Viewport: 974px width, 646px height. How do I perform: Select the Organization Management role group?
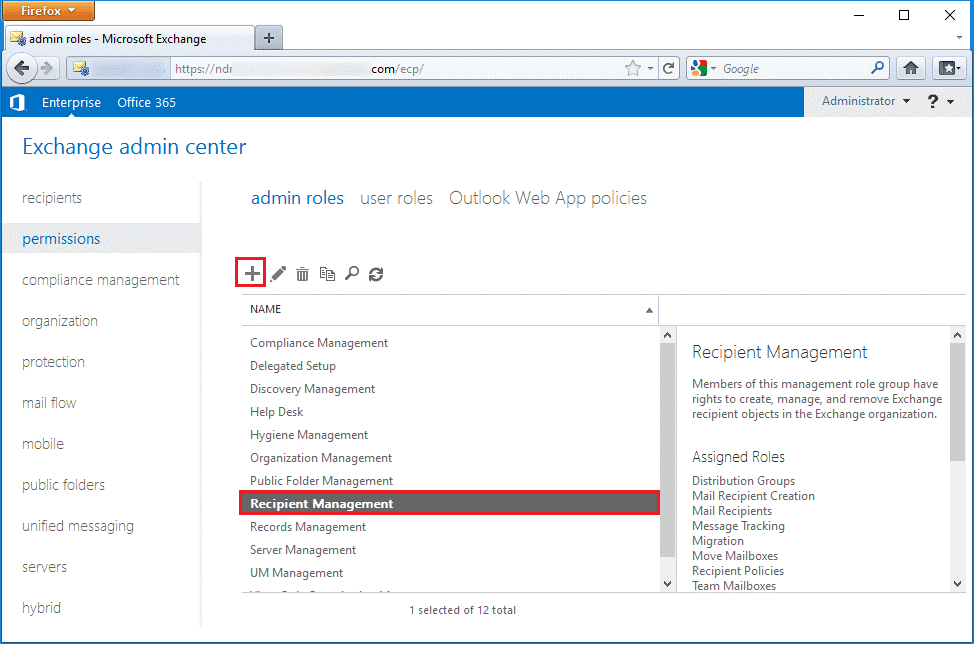450,458
